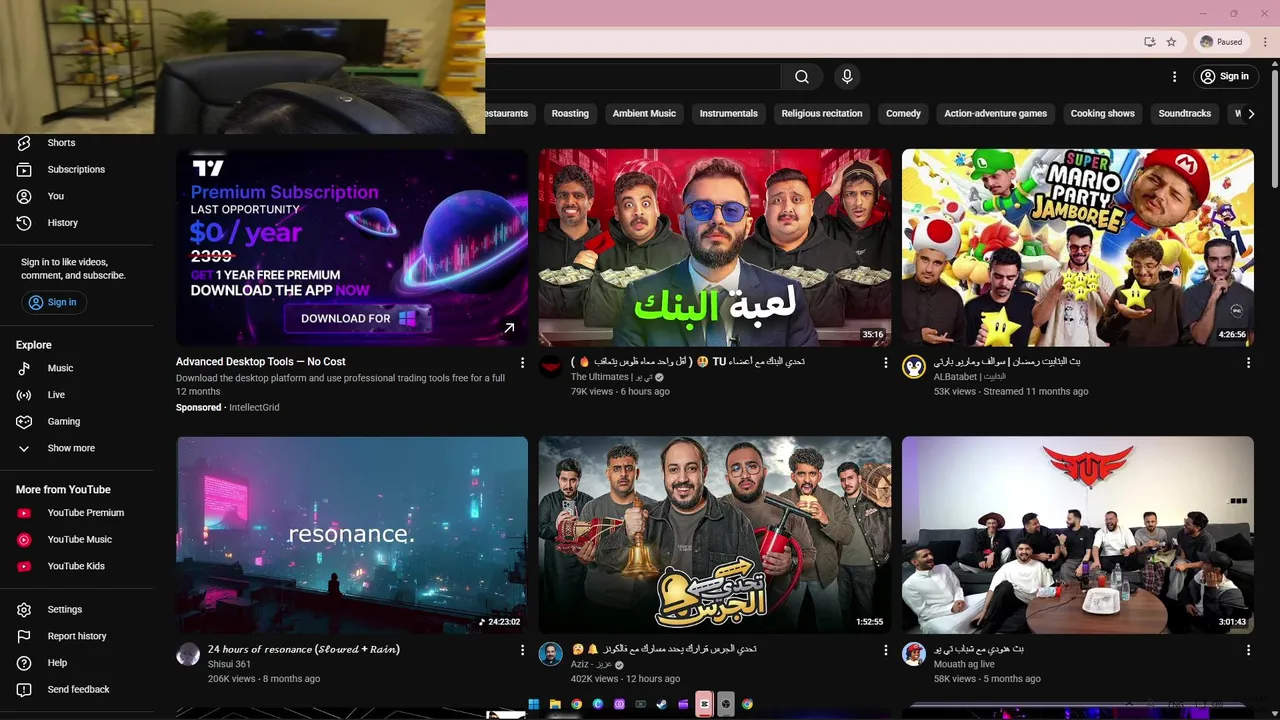Click DOWNLOAD FOR Windows button in ad

358,318
